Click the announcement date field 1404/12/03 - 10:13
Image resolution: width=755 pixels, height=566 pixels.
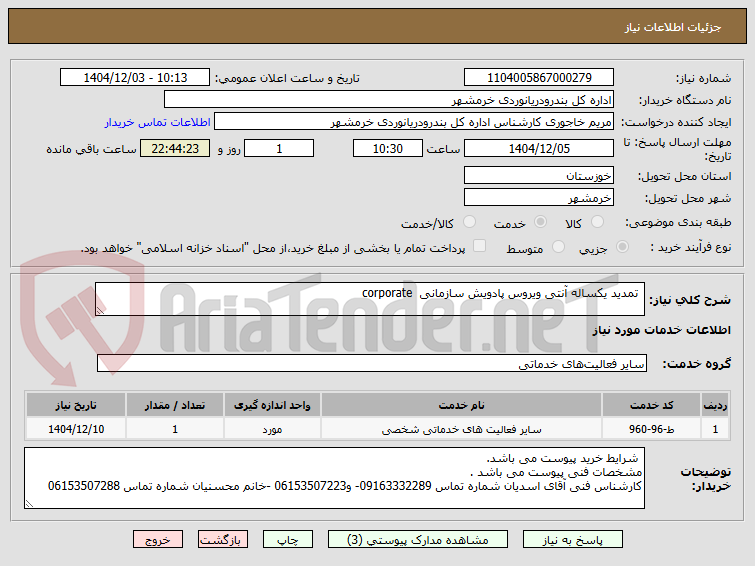click(x=135, y=78)
